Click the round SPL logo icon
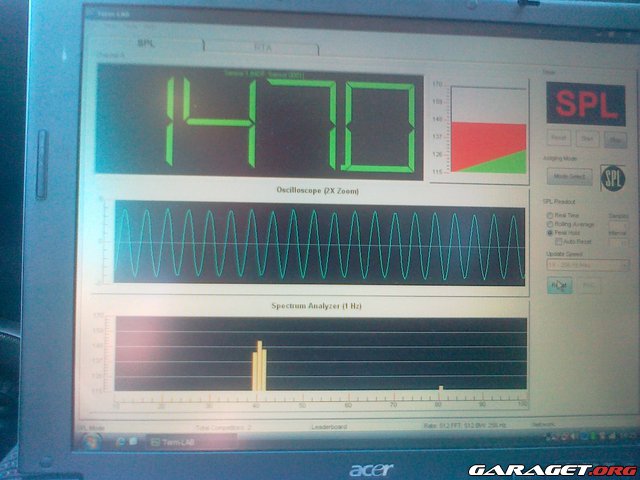This screenshot has width=640, height=480. tap(611, 176)
